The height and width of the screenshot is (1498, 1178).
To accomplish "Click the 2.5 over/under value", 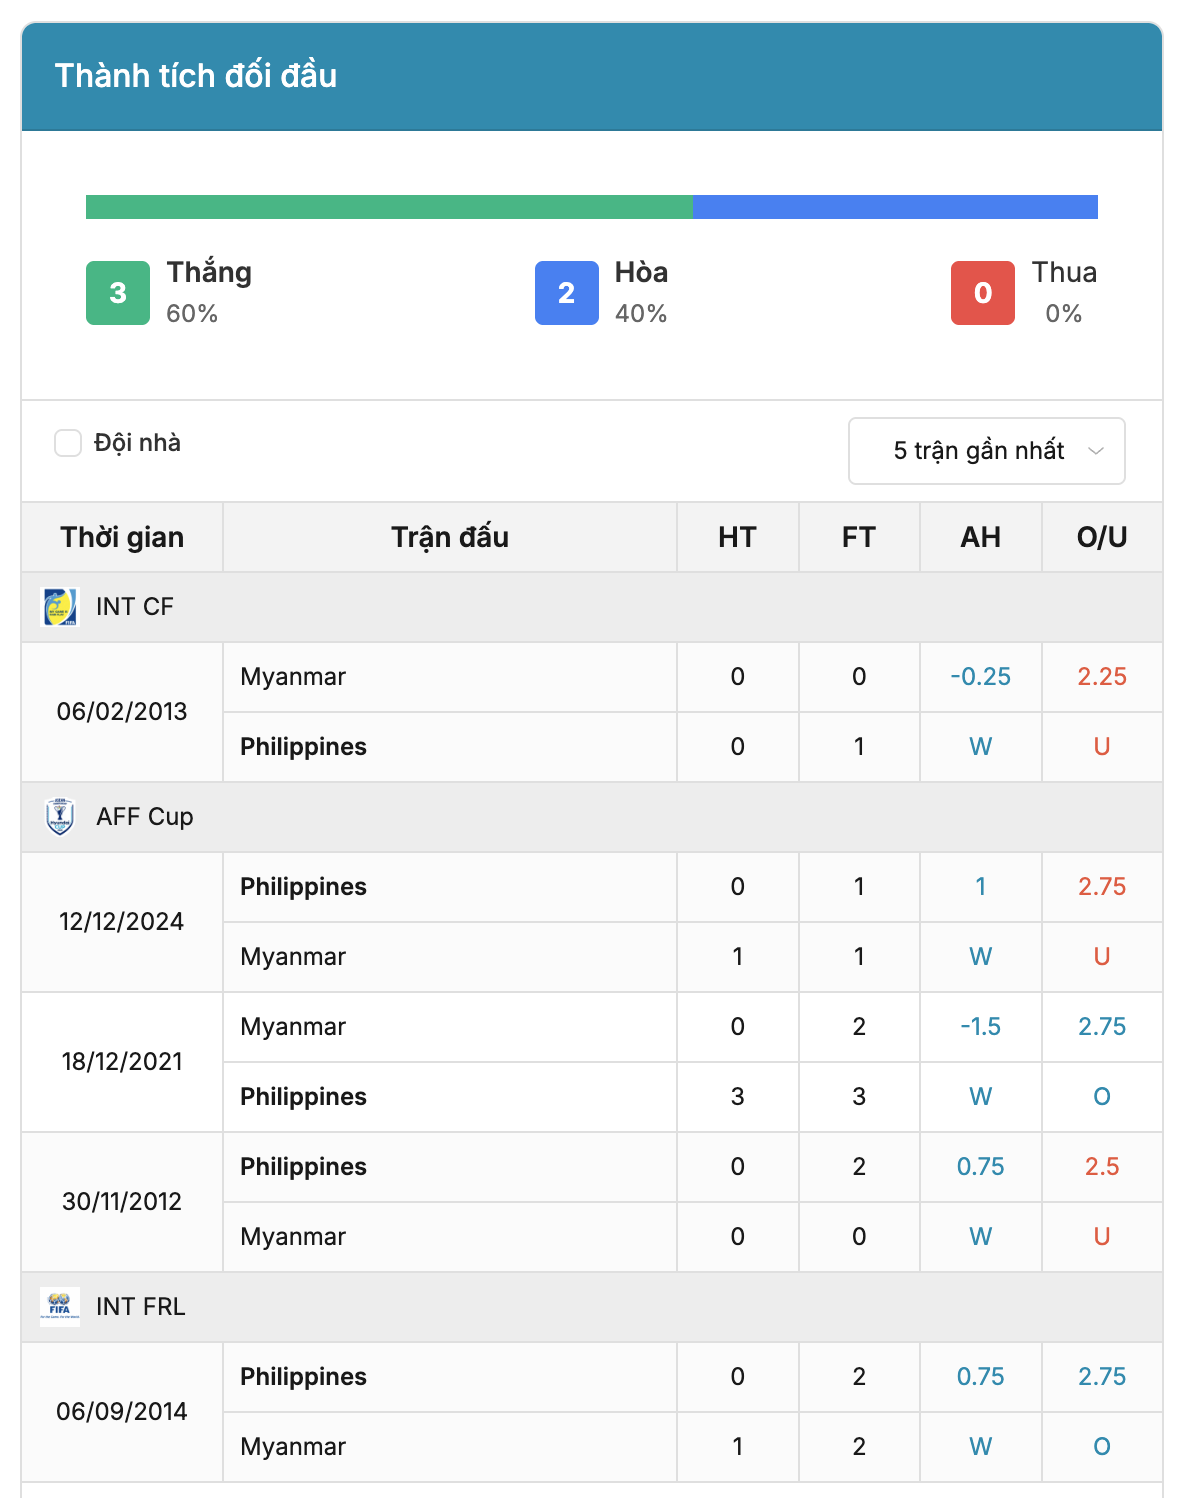I will click(1102, 1167).
